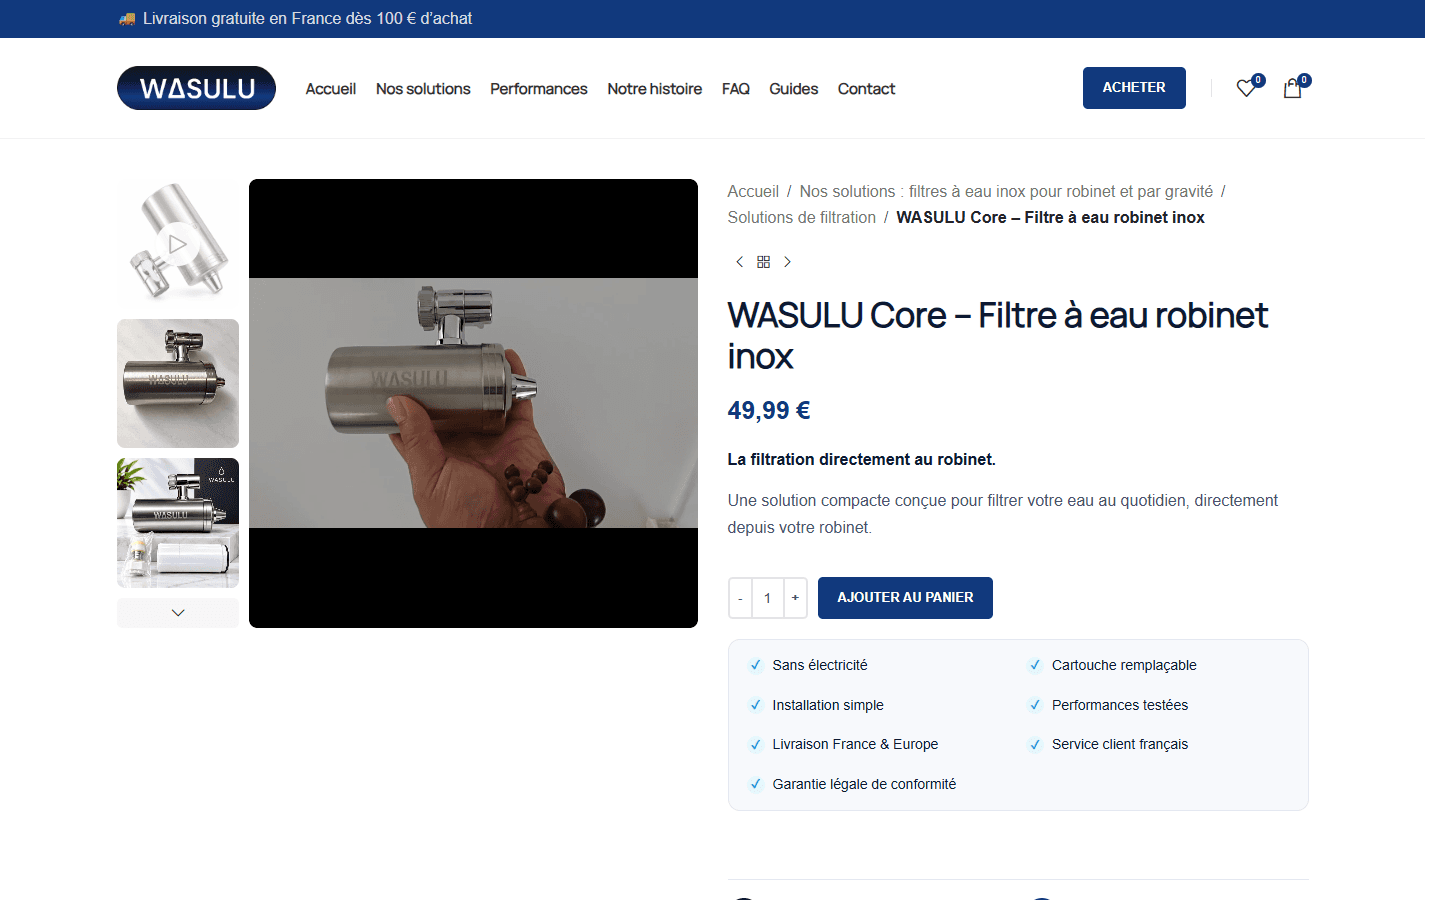1440x900 pixels.
Task: Click 'Service client français' text
Action: [x=1120, y=744]
